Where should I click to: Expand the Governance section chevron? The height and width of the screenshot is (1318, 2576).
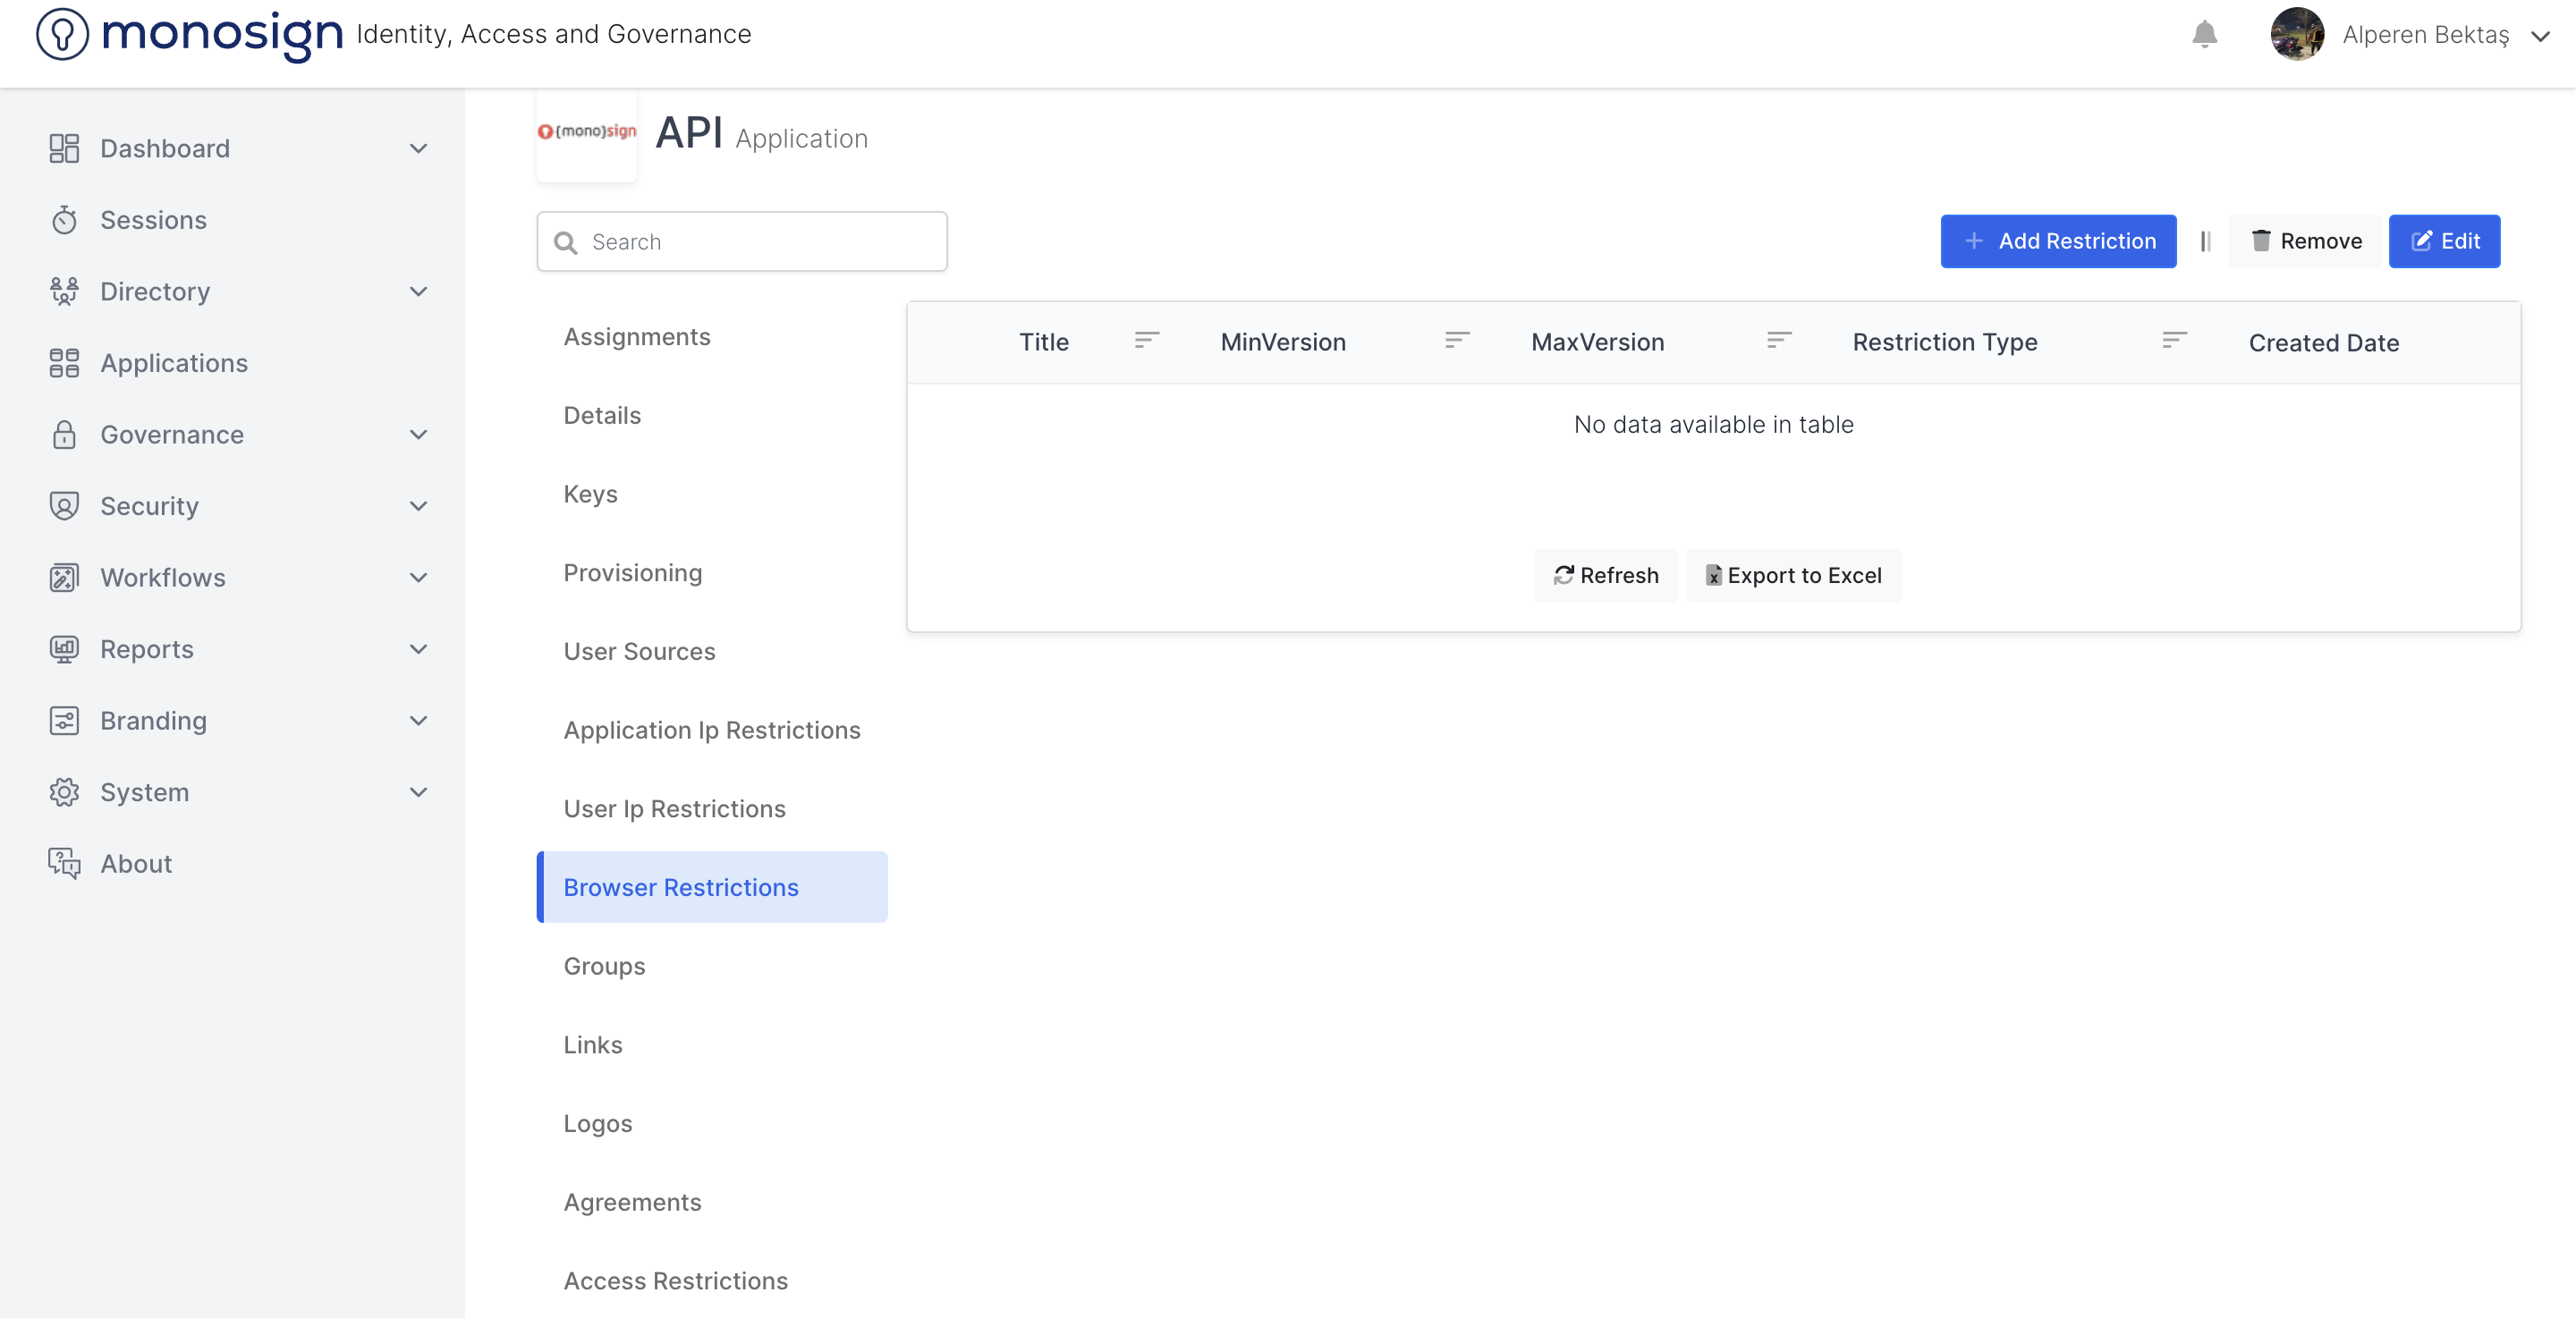click(x=419, y=435)
